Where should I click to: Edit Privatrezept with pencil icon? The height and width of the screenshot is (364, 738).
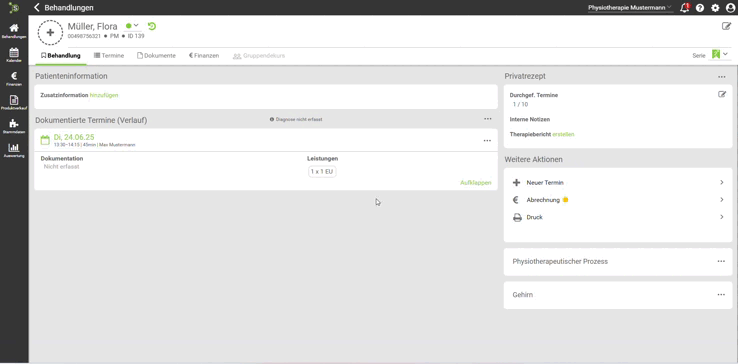(x=722, y=94)
